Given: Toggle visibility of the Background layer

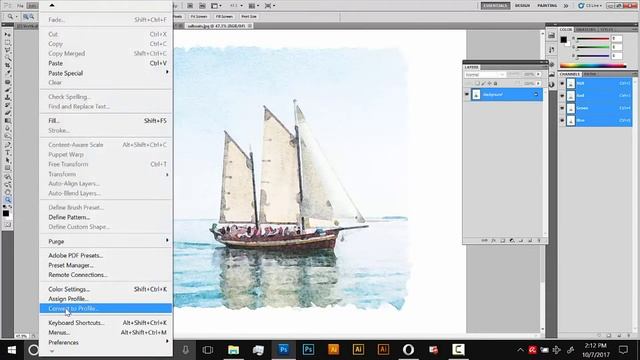Looking at the screenshot, I should (x=467, y=95).
